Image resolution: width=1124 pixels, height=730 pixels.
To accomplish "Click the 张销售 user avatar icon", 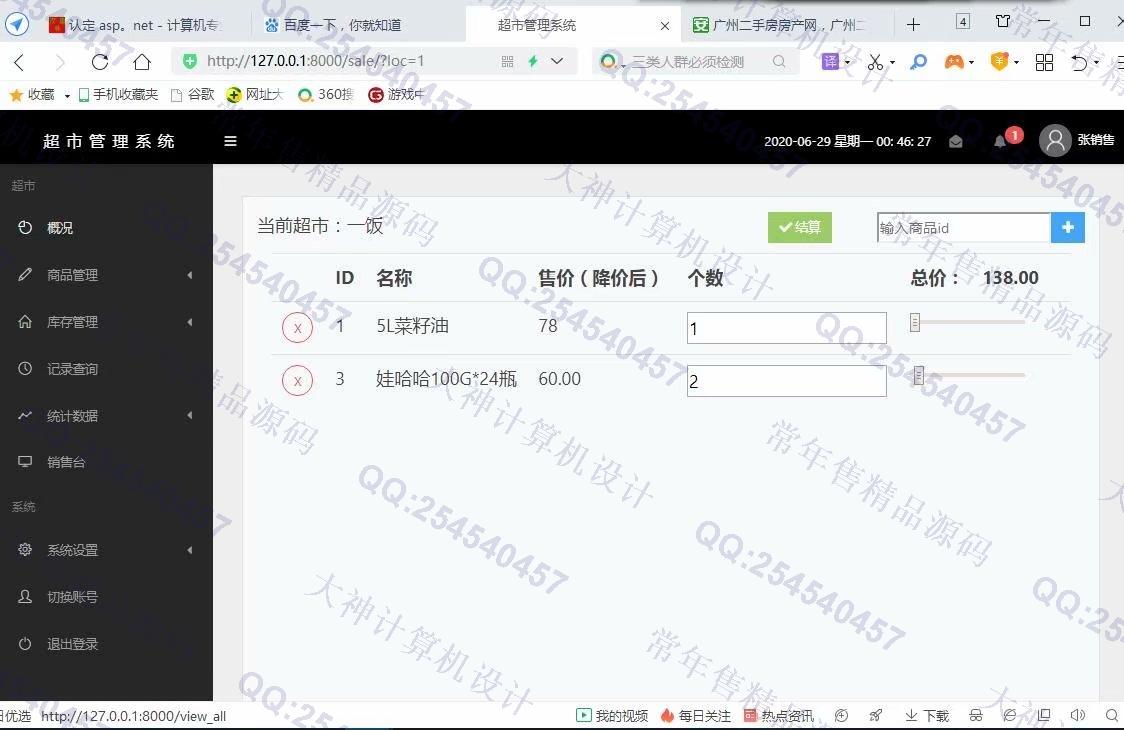I will [x=1054, y=141].
